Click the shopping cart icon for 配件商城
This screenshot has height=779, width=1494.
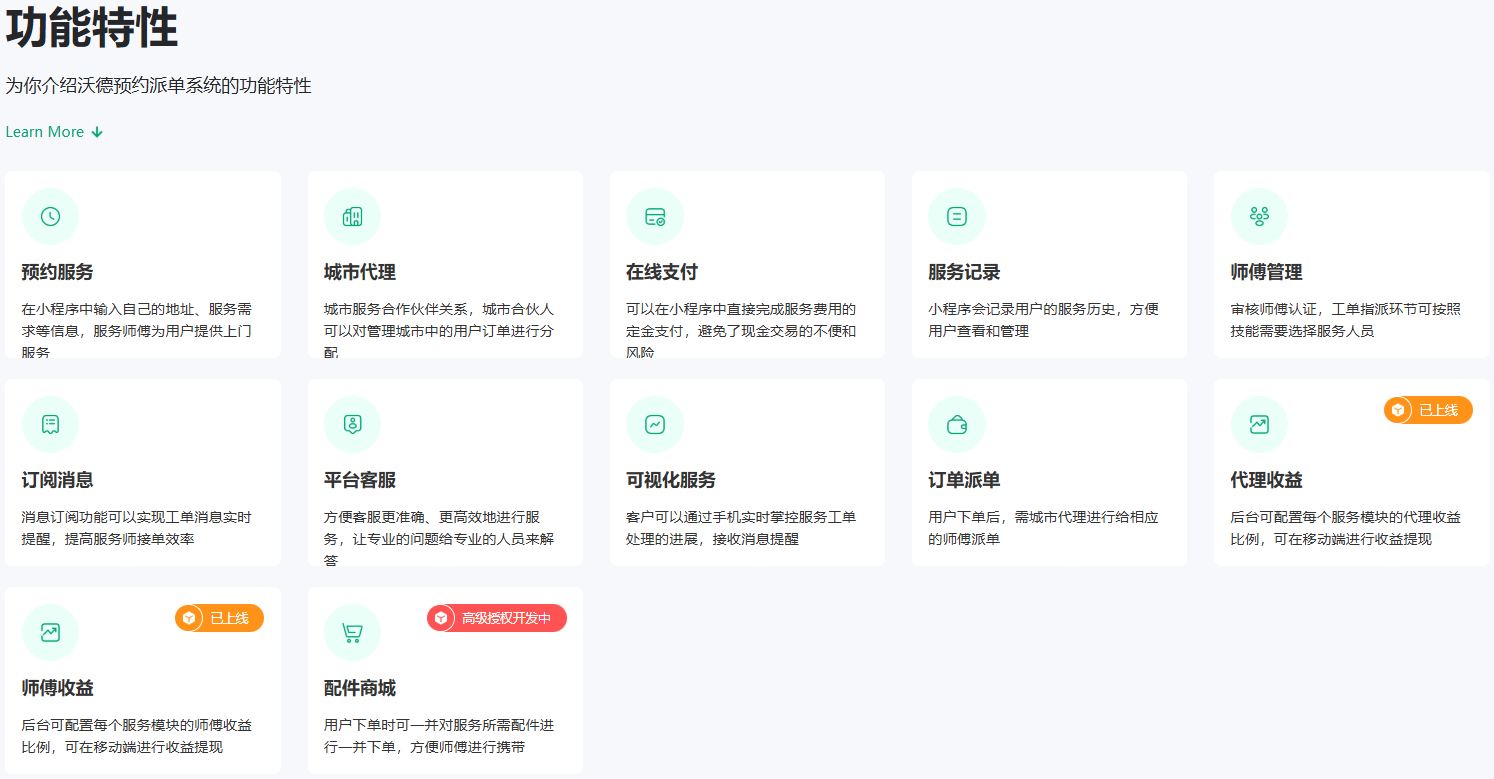point(352,633)
